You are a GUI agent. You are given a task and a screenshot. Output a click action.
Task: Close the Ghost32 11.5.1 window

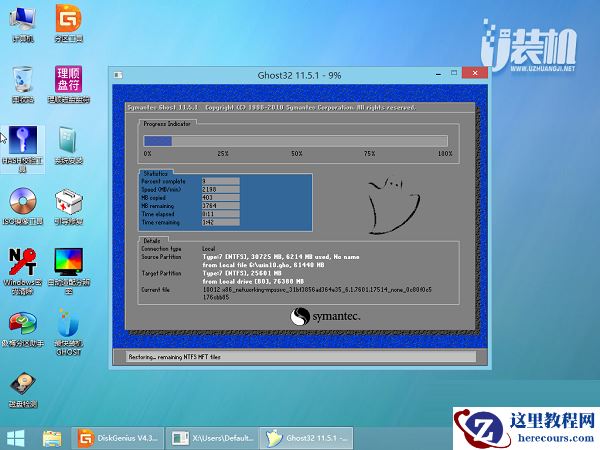point(475,73)
